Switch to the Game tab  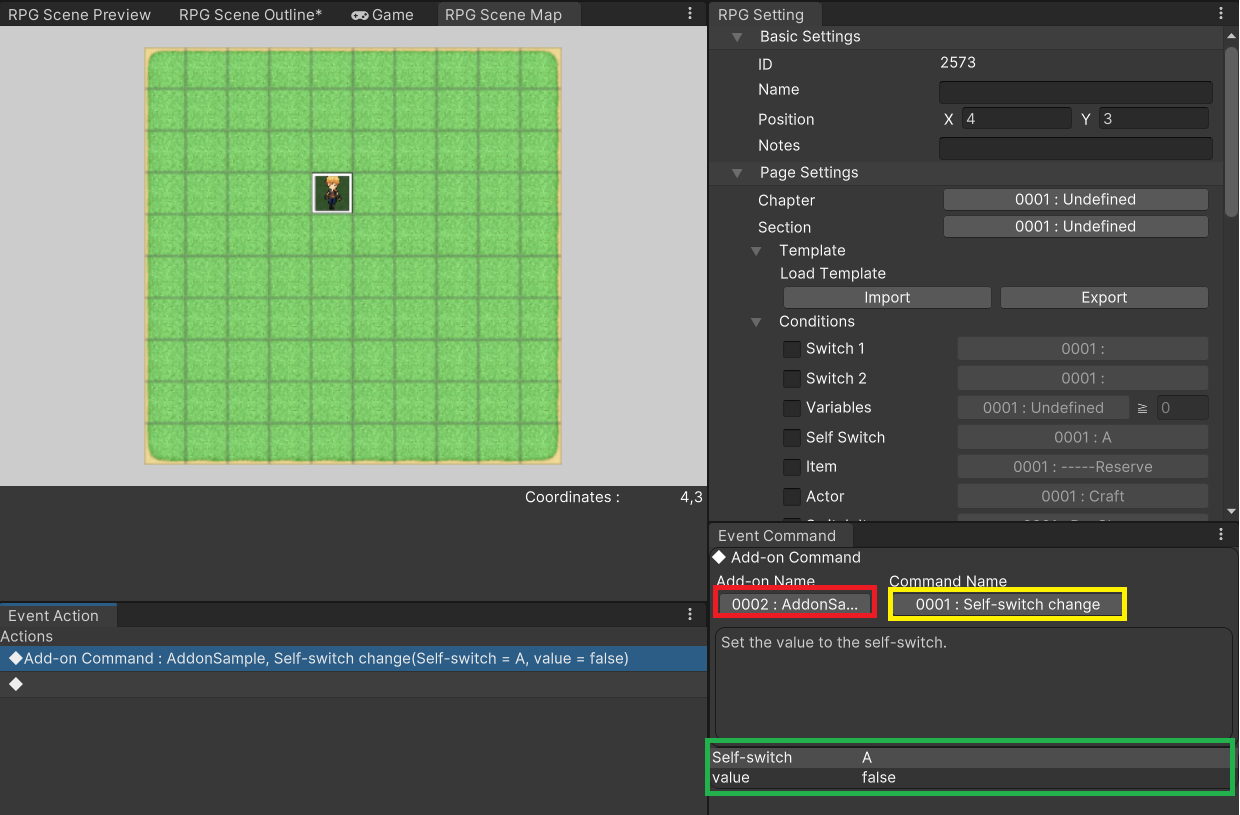pyautogui.click(x=382, y=15)
